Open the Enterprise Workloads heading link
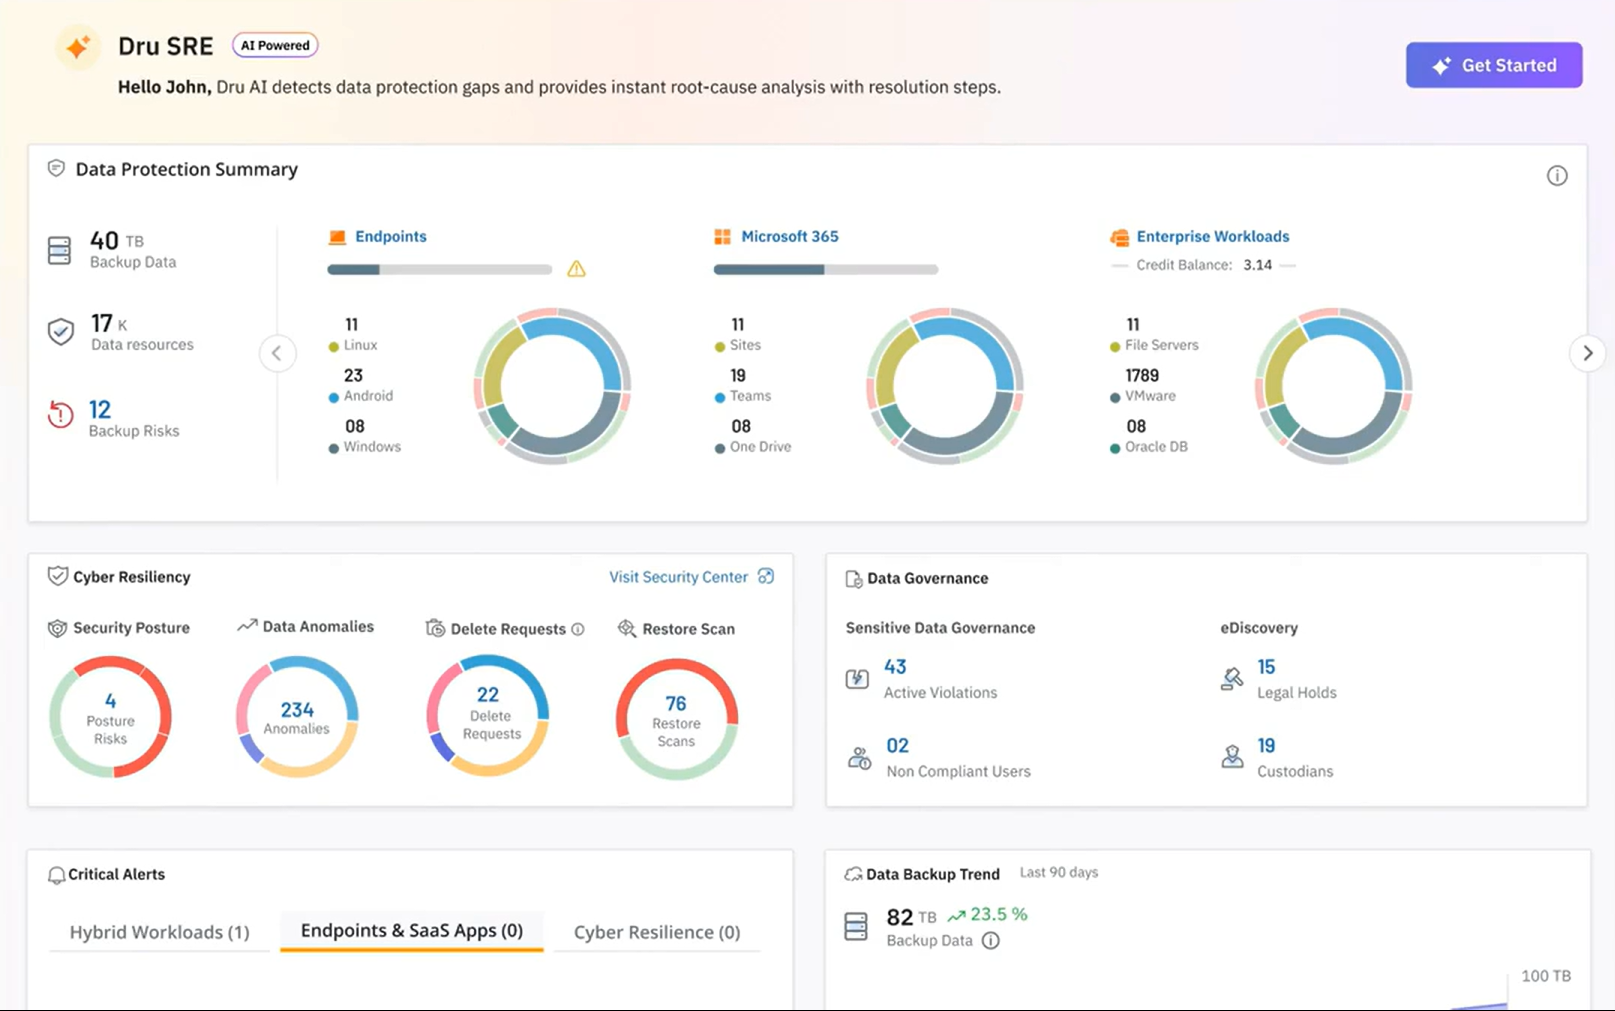The image size is (1615, 1011). point(1213,236)
